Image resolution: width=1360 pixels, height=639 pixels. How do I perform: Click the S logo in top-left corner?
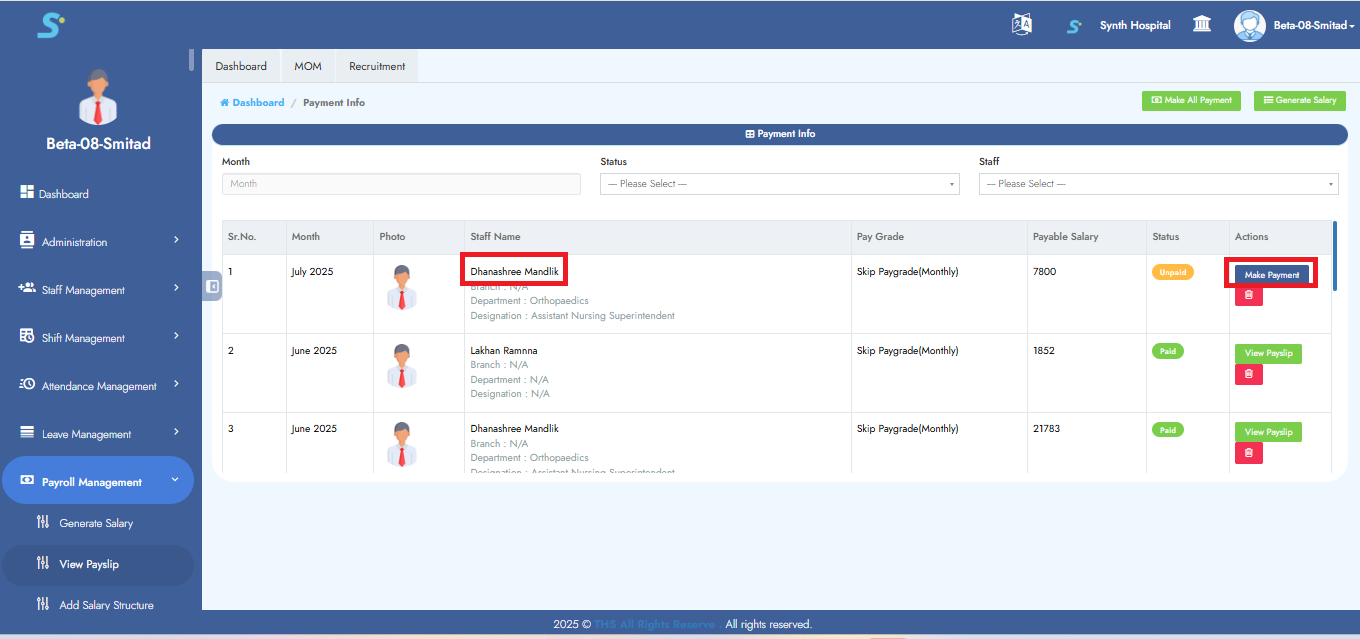50,25
